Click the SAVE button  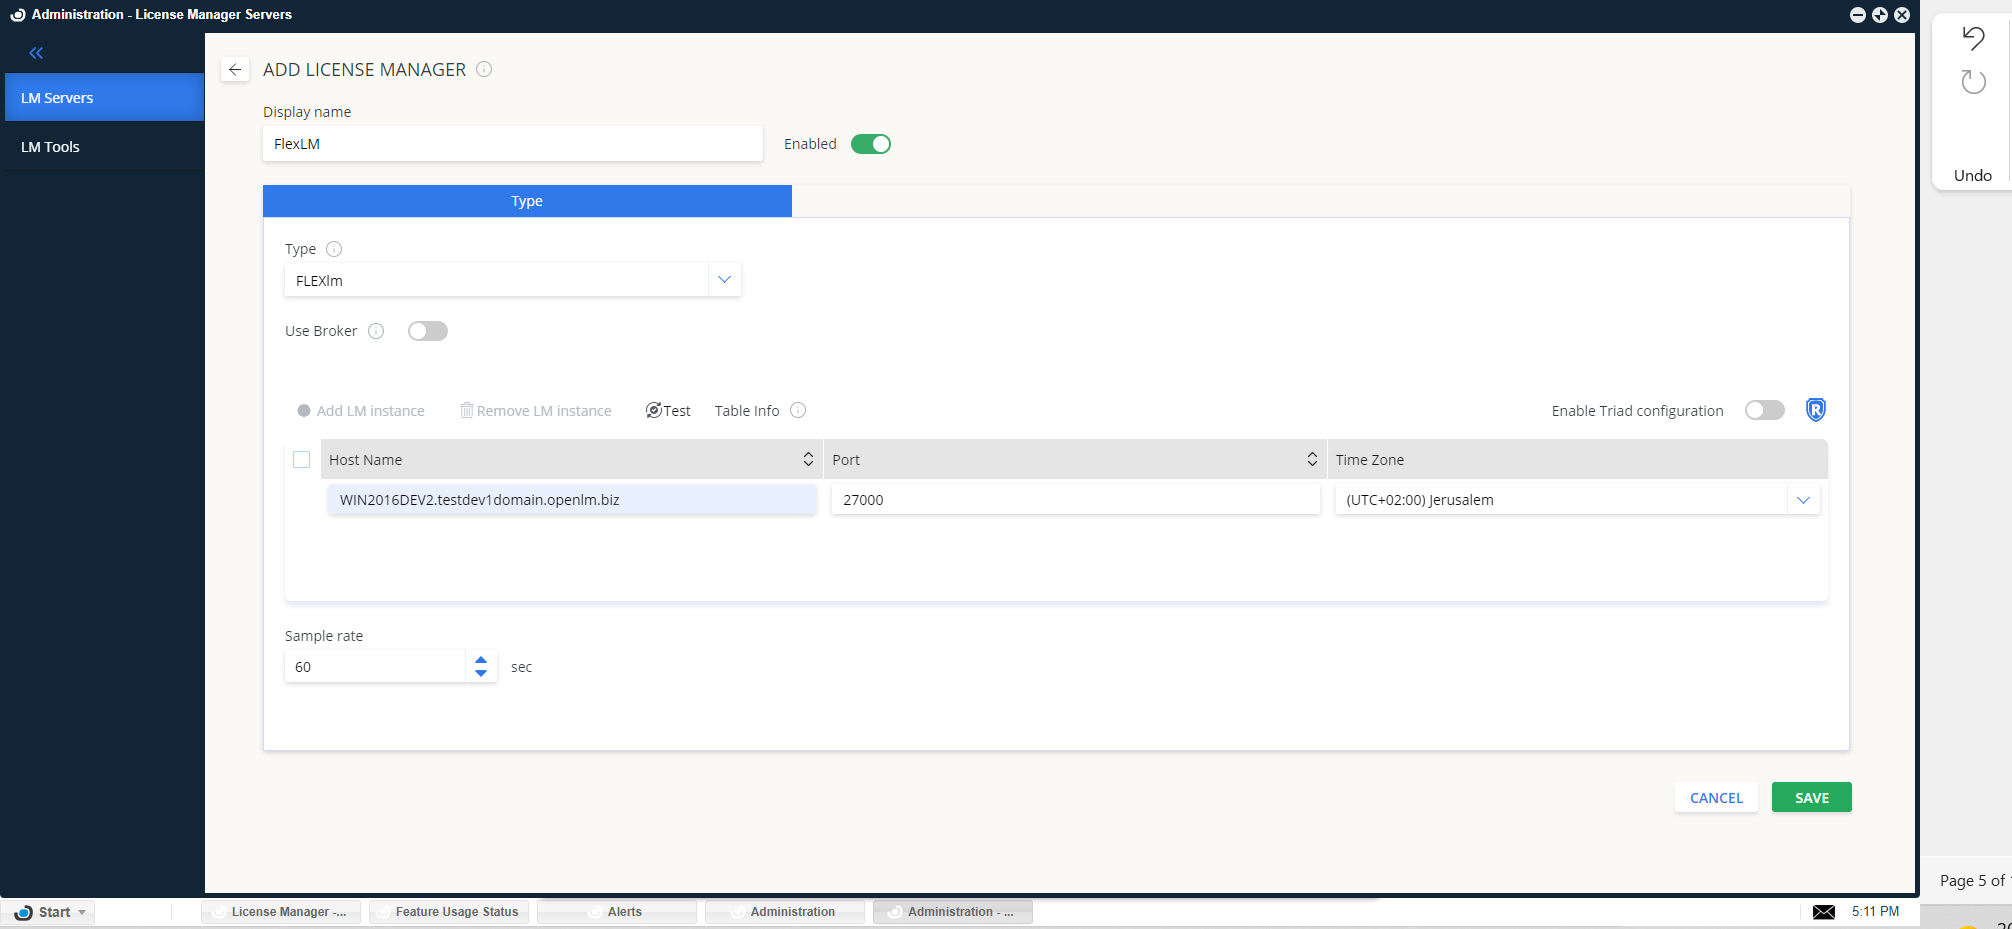1810,797
